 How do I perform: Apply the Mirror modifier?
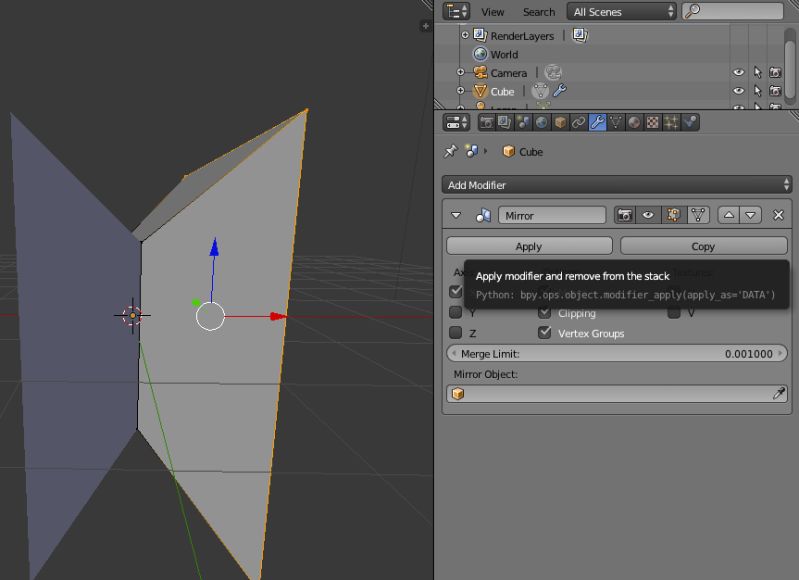click(529, 246)
